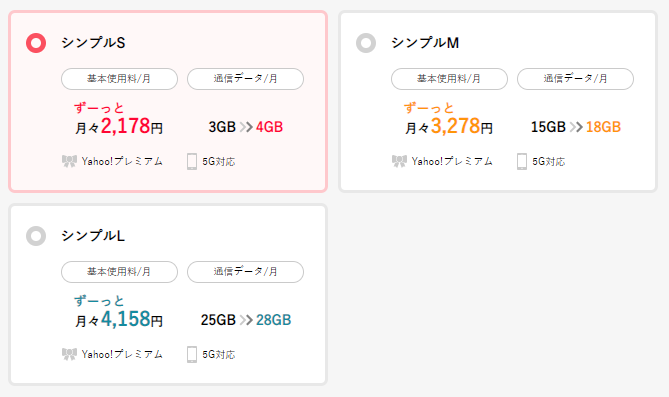Click the double chevron arrows beside 15GB

(576, 127)
